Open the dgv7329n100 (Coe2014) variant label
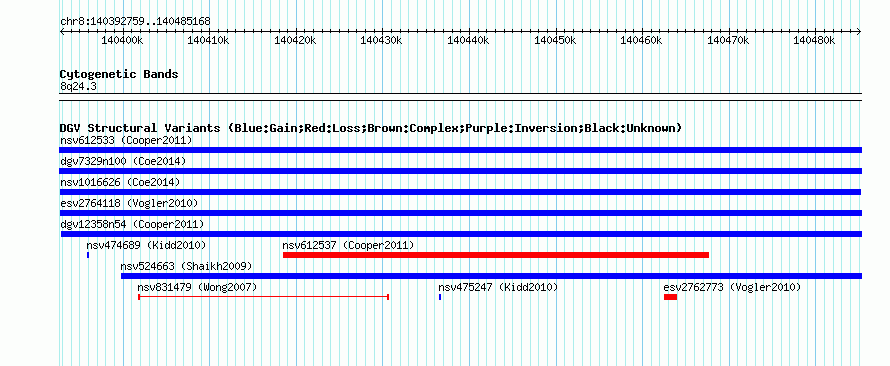The image size is (890, 366). [x=123, y=161]
